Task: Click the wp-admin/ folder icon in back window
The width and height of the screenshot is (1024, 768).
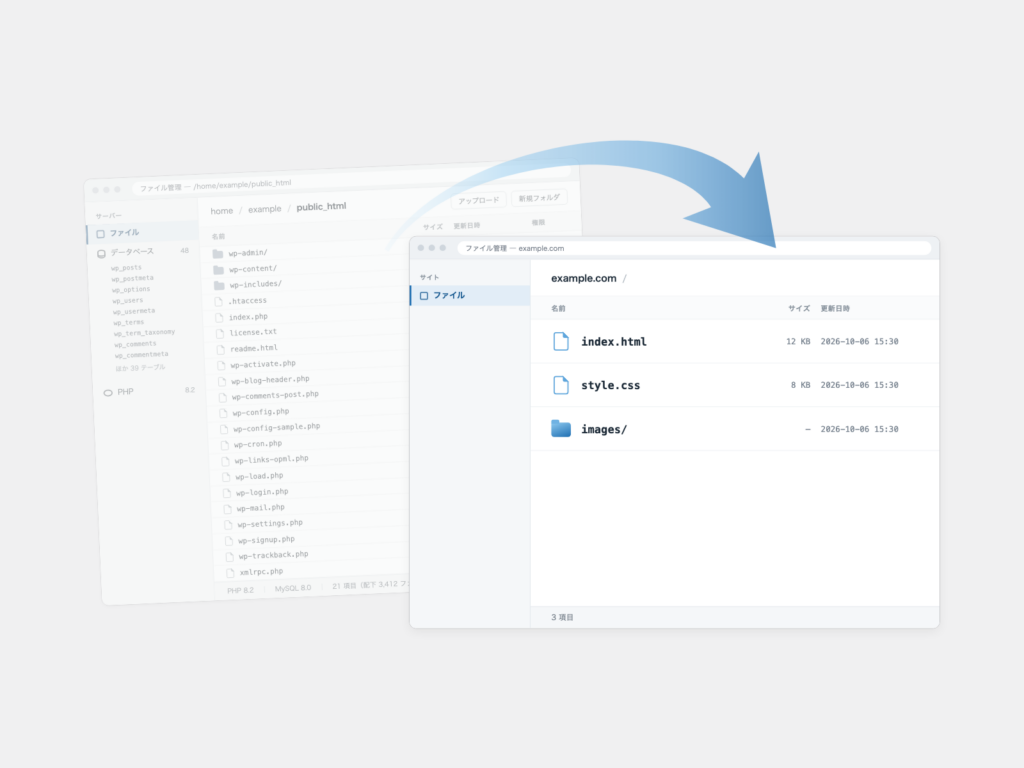Action: (x=218, y=253)
